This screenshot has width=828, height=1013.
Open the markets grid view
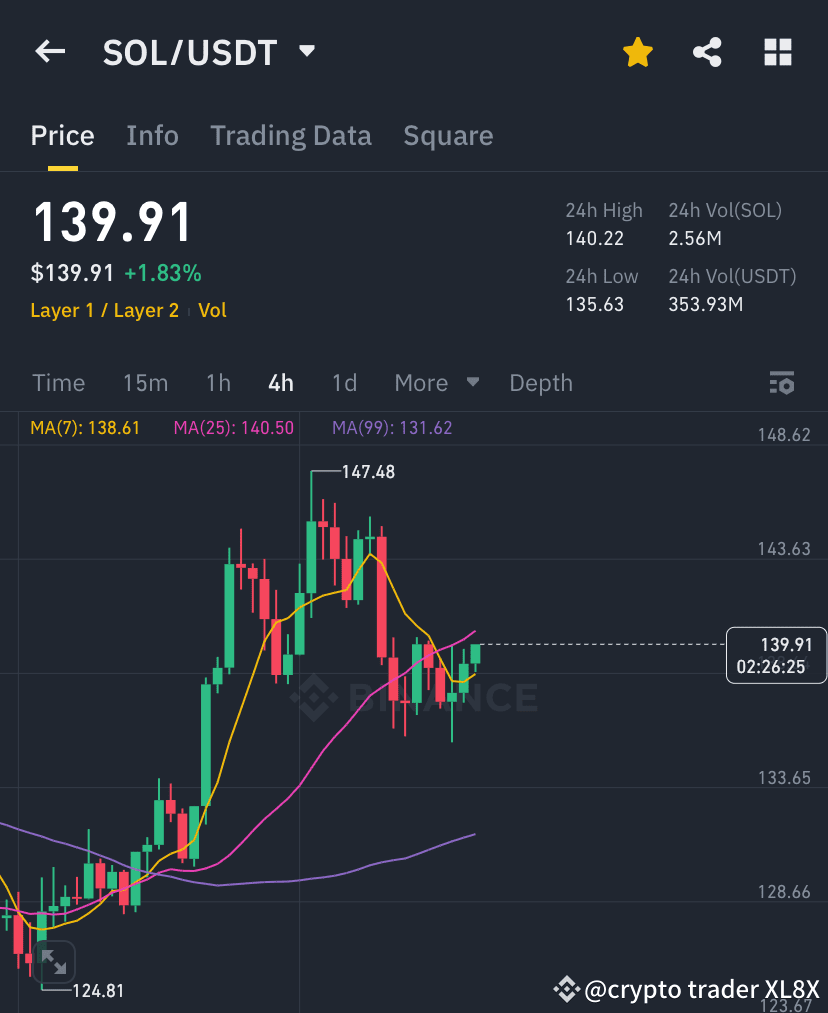click(x=777, y=52)
